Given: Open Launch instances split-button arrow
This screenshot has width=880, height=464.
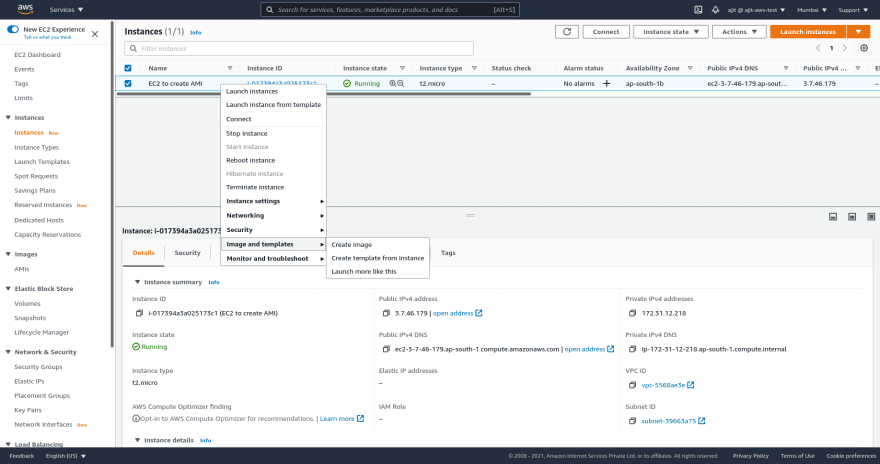Looking at the screenshot, I should 858,32.
